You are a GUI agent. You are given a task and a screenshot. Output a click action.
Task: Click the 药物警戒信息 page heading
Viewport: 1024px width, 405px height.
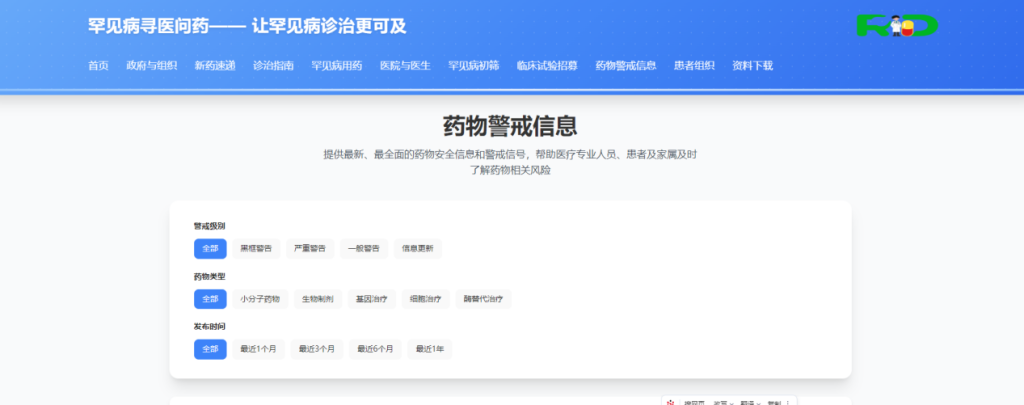510,125
